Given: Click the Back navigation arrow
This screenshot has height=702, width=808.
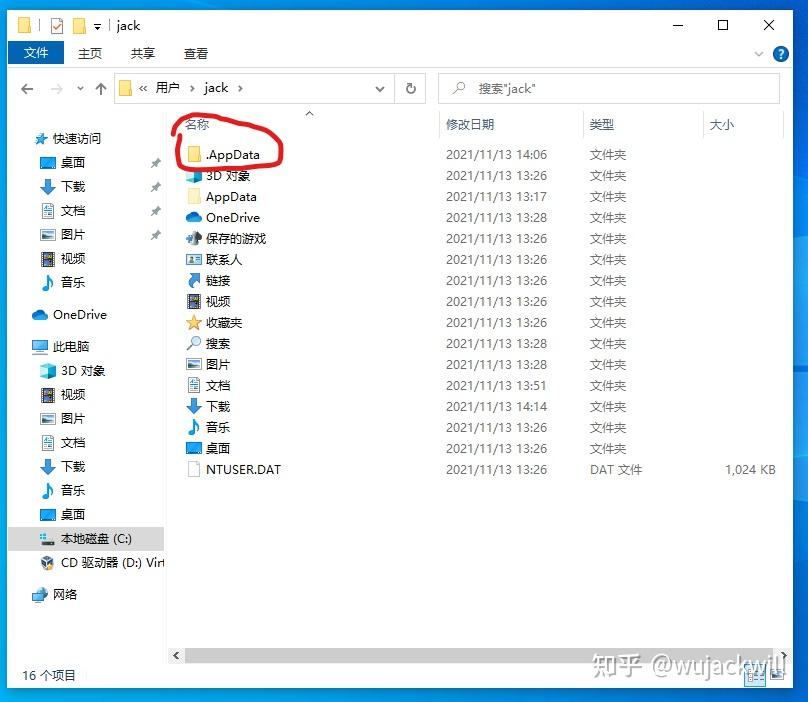Looking at the screenshot, I should click(27, 89).
